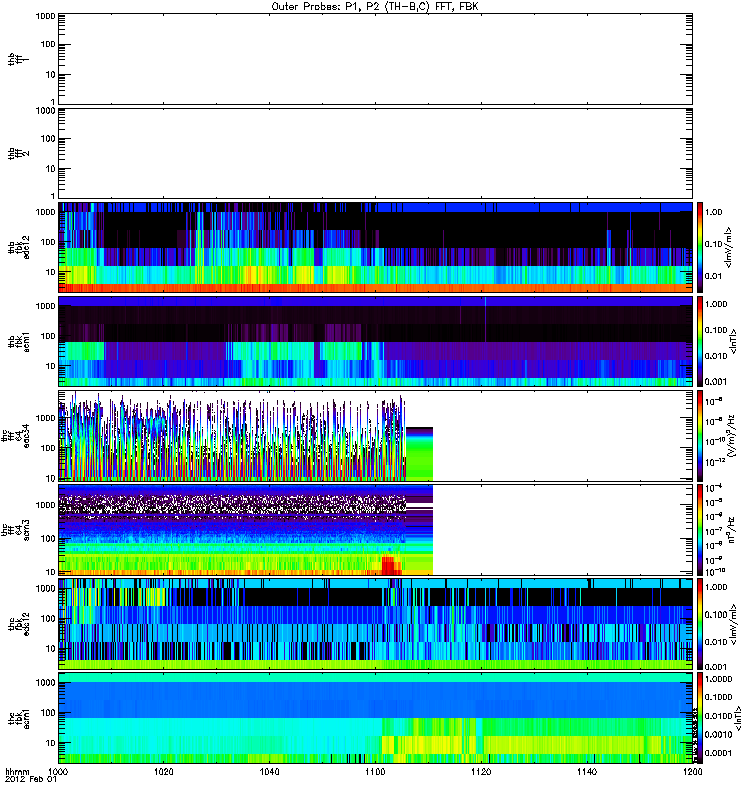
Task: Click the 1100 time axis label
Action: tap(375, 773)
